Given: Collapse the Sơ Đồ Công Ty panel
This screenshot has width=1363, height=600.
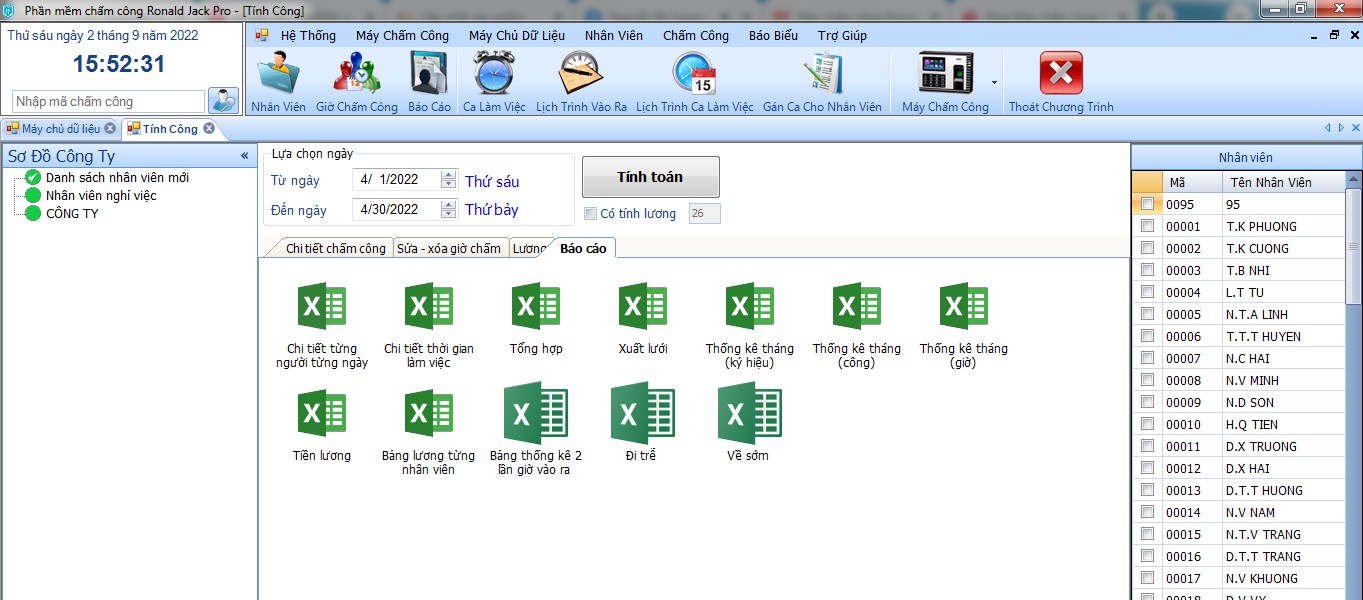Looking at the screenshot, I should 245,156.
